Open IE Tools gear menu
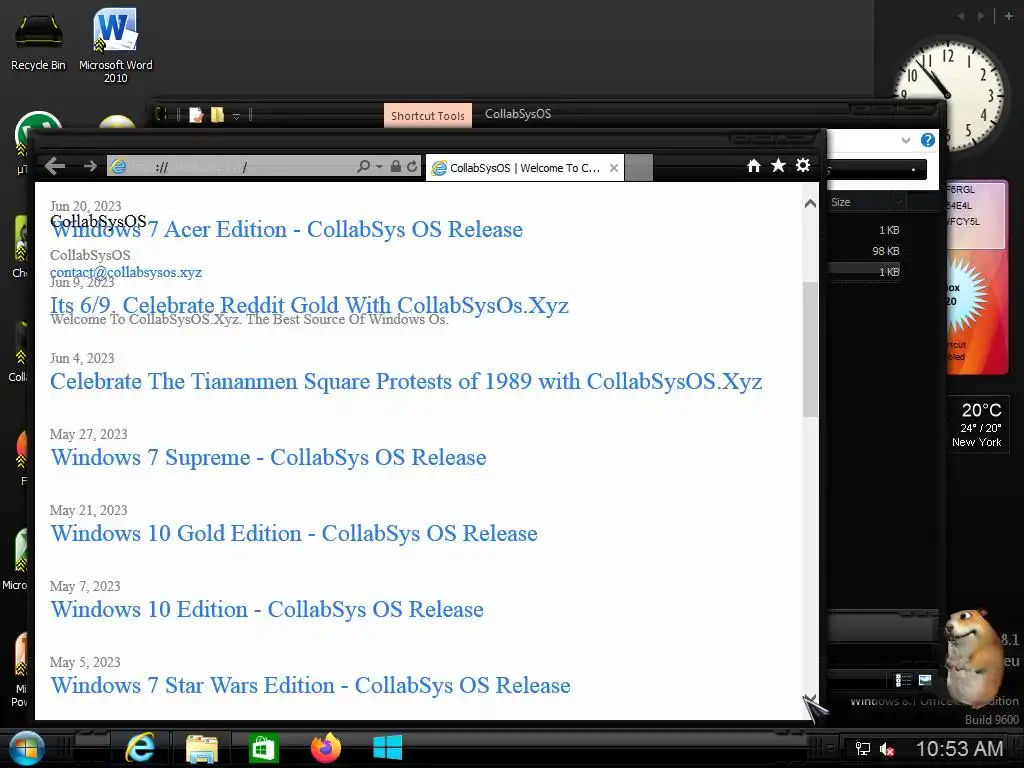Viewport: 1024px width, 768px height. 803,166
